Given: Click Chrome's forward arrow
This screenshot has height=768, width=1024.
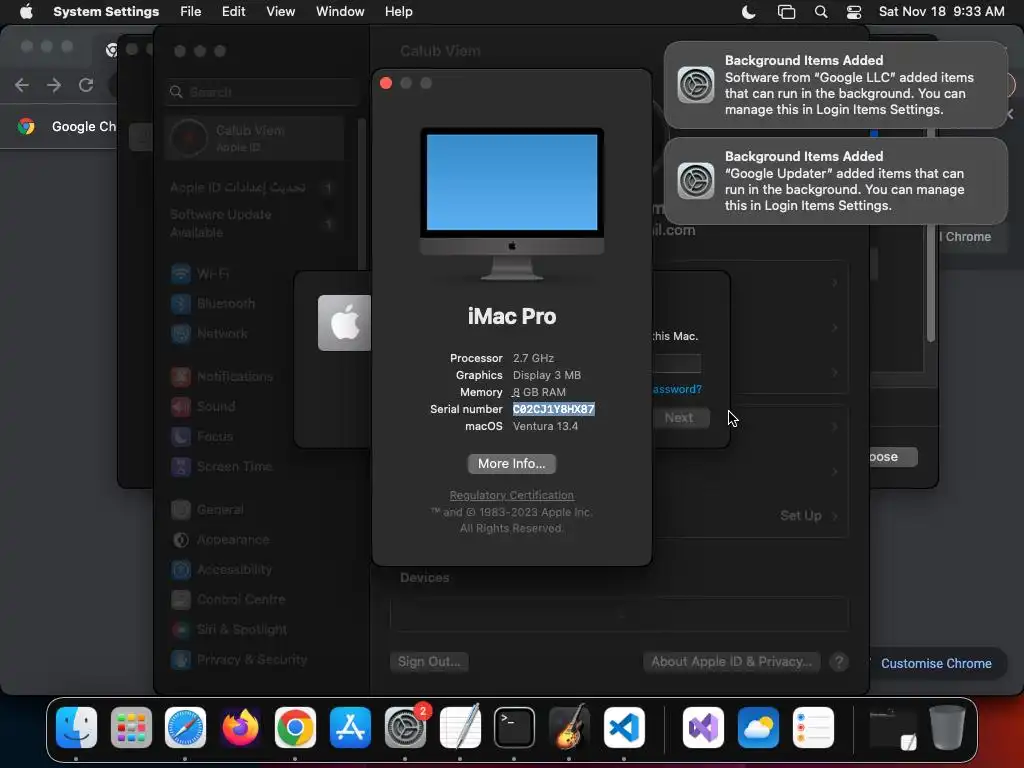Looking at the screenshot, I should pos(54,85).
